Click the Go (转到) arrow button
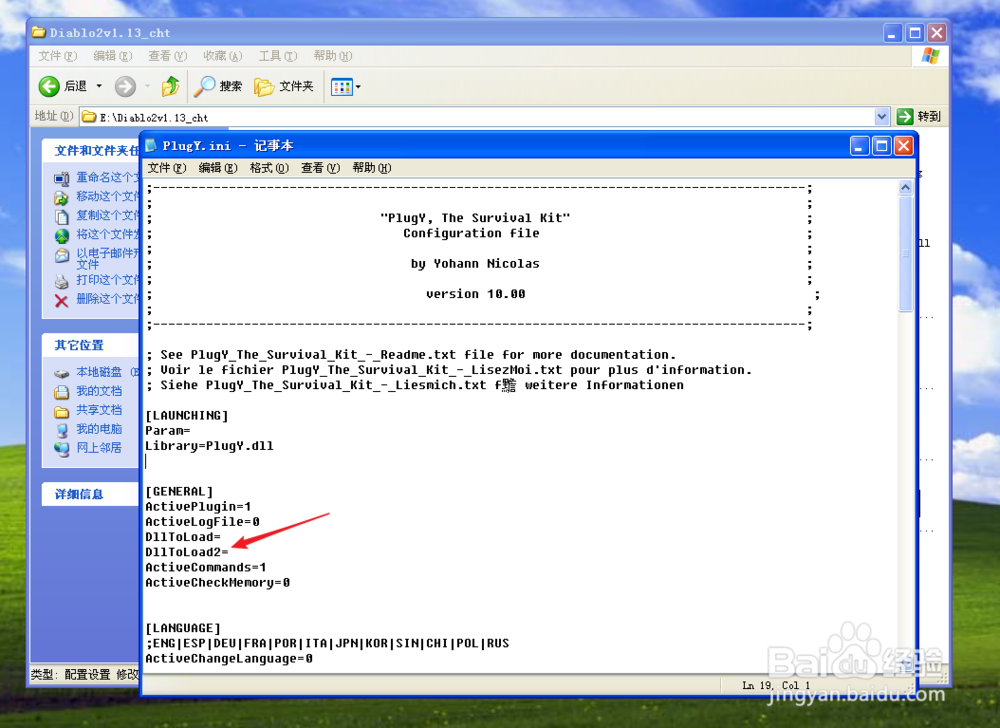 click(x=904, y=116)
